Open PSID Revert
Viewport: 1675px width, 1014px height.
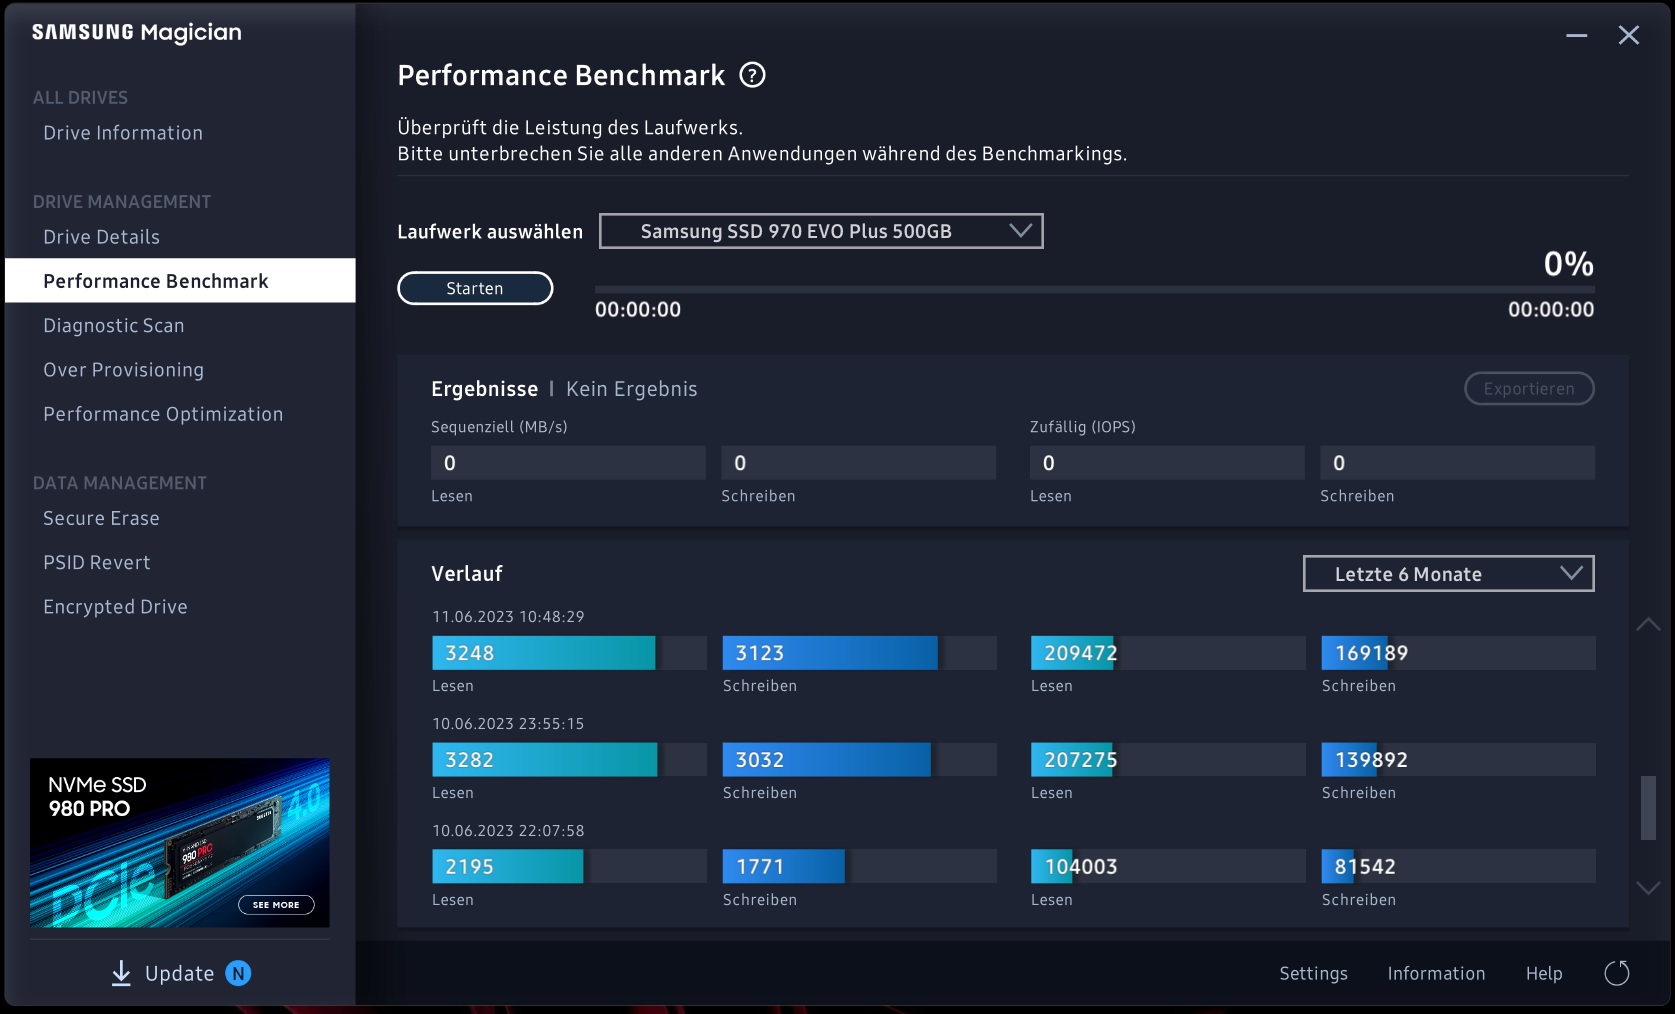pyautogui.click(x=97, y=562)
